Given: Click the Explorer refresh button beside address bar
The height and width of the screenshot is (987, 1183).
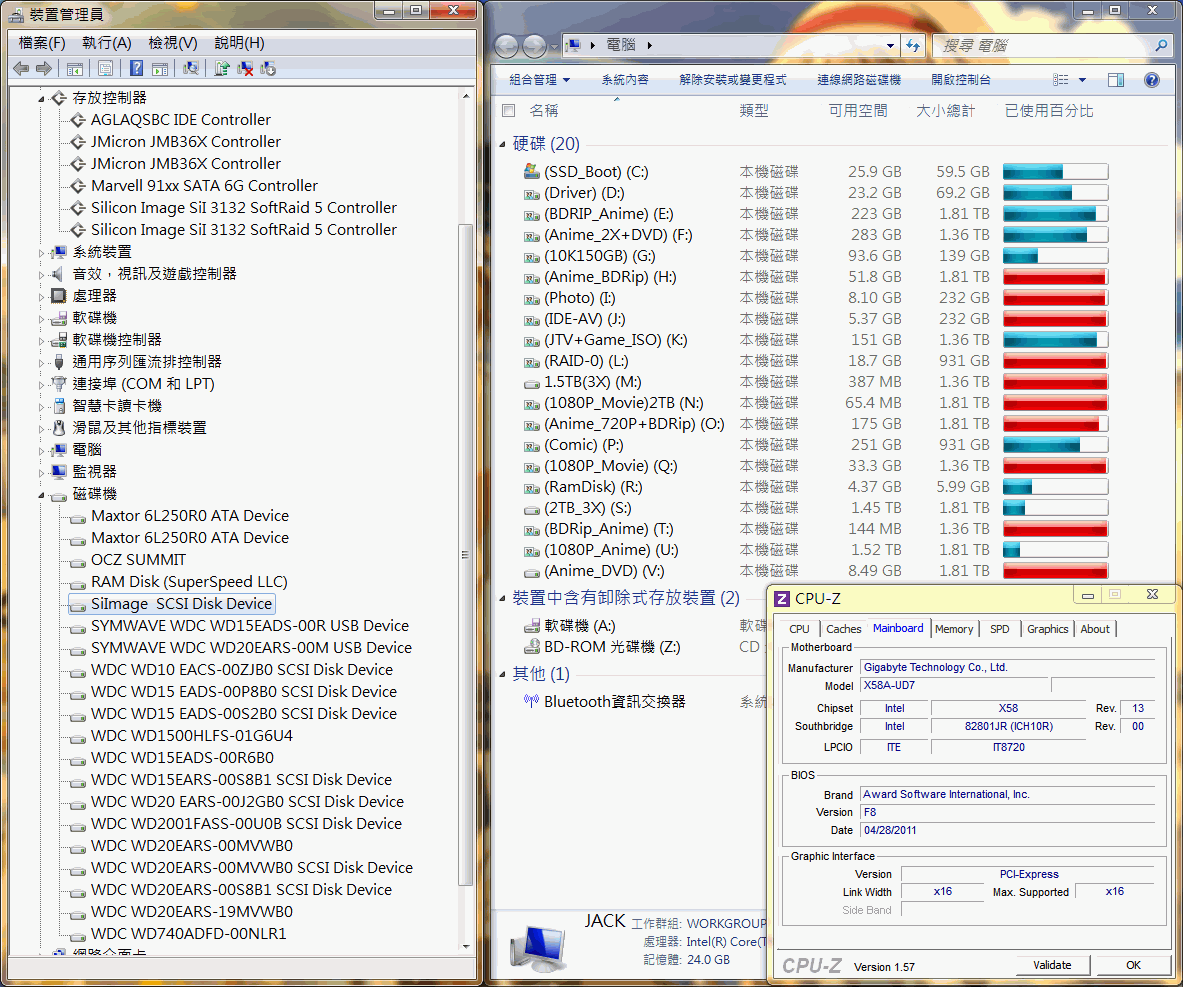Looking at the screenshot, I should pos(913,45).
